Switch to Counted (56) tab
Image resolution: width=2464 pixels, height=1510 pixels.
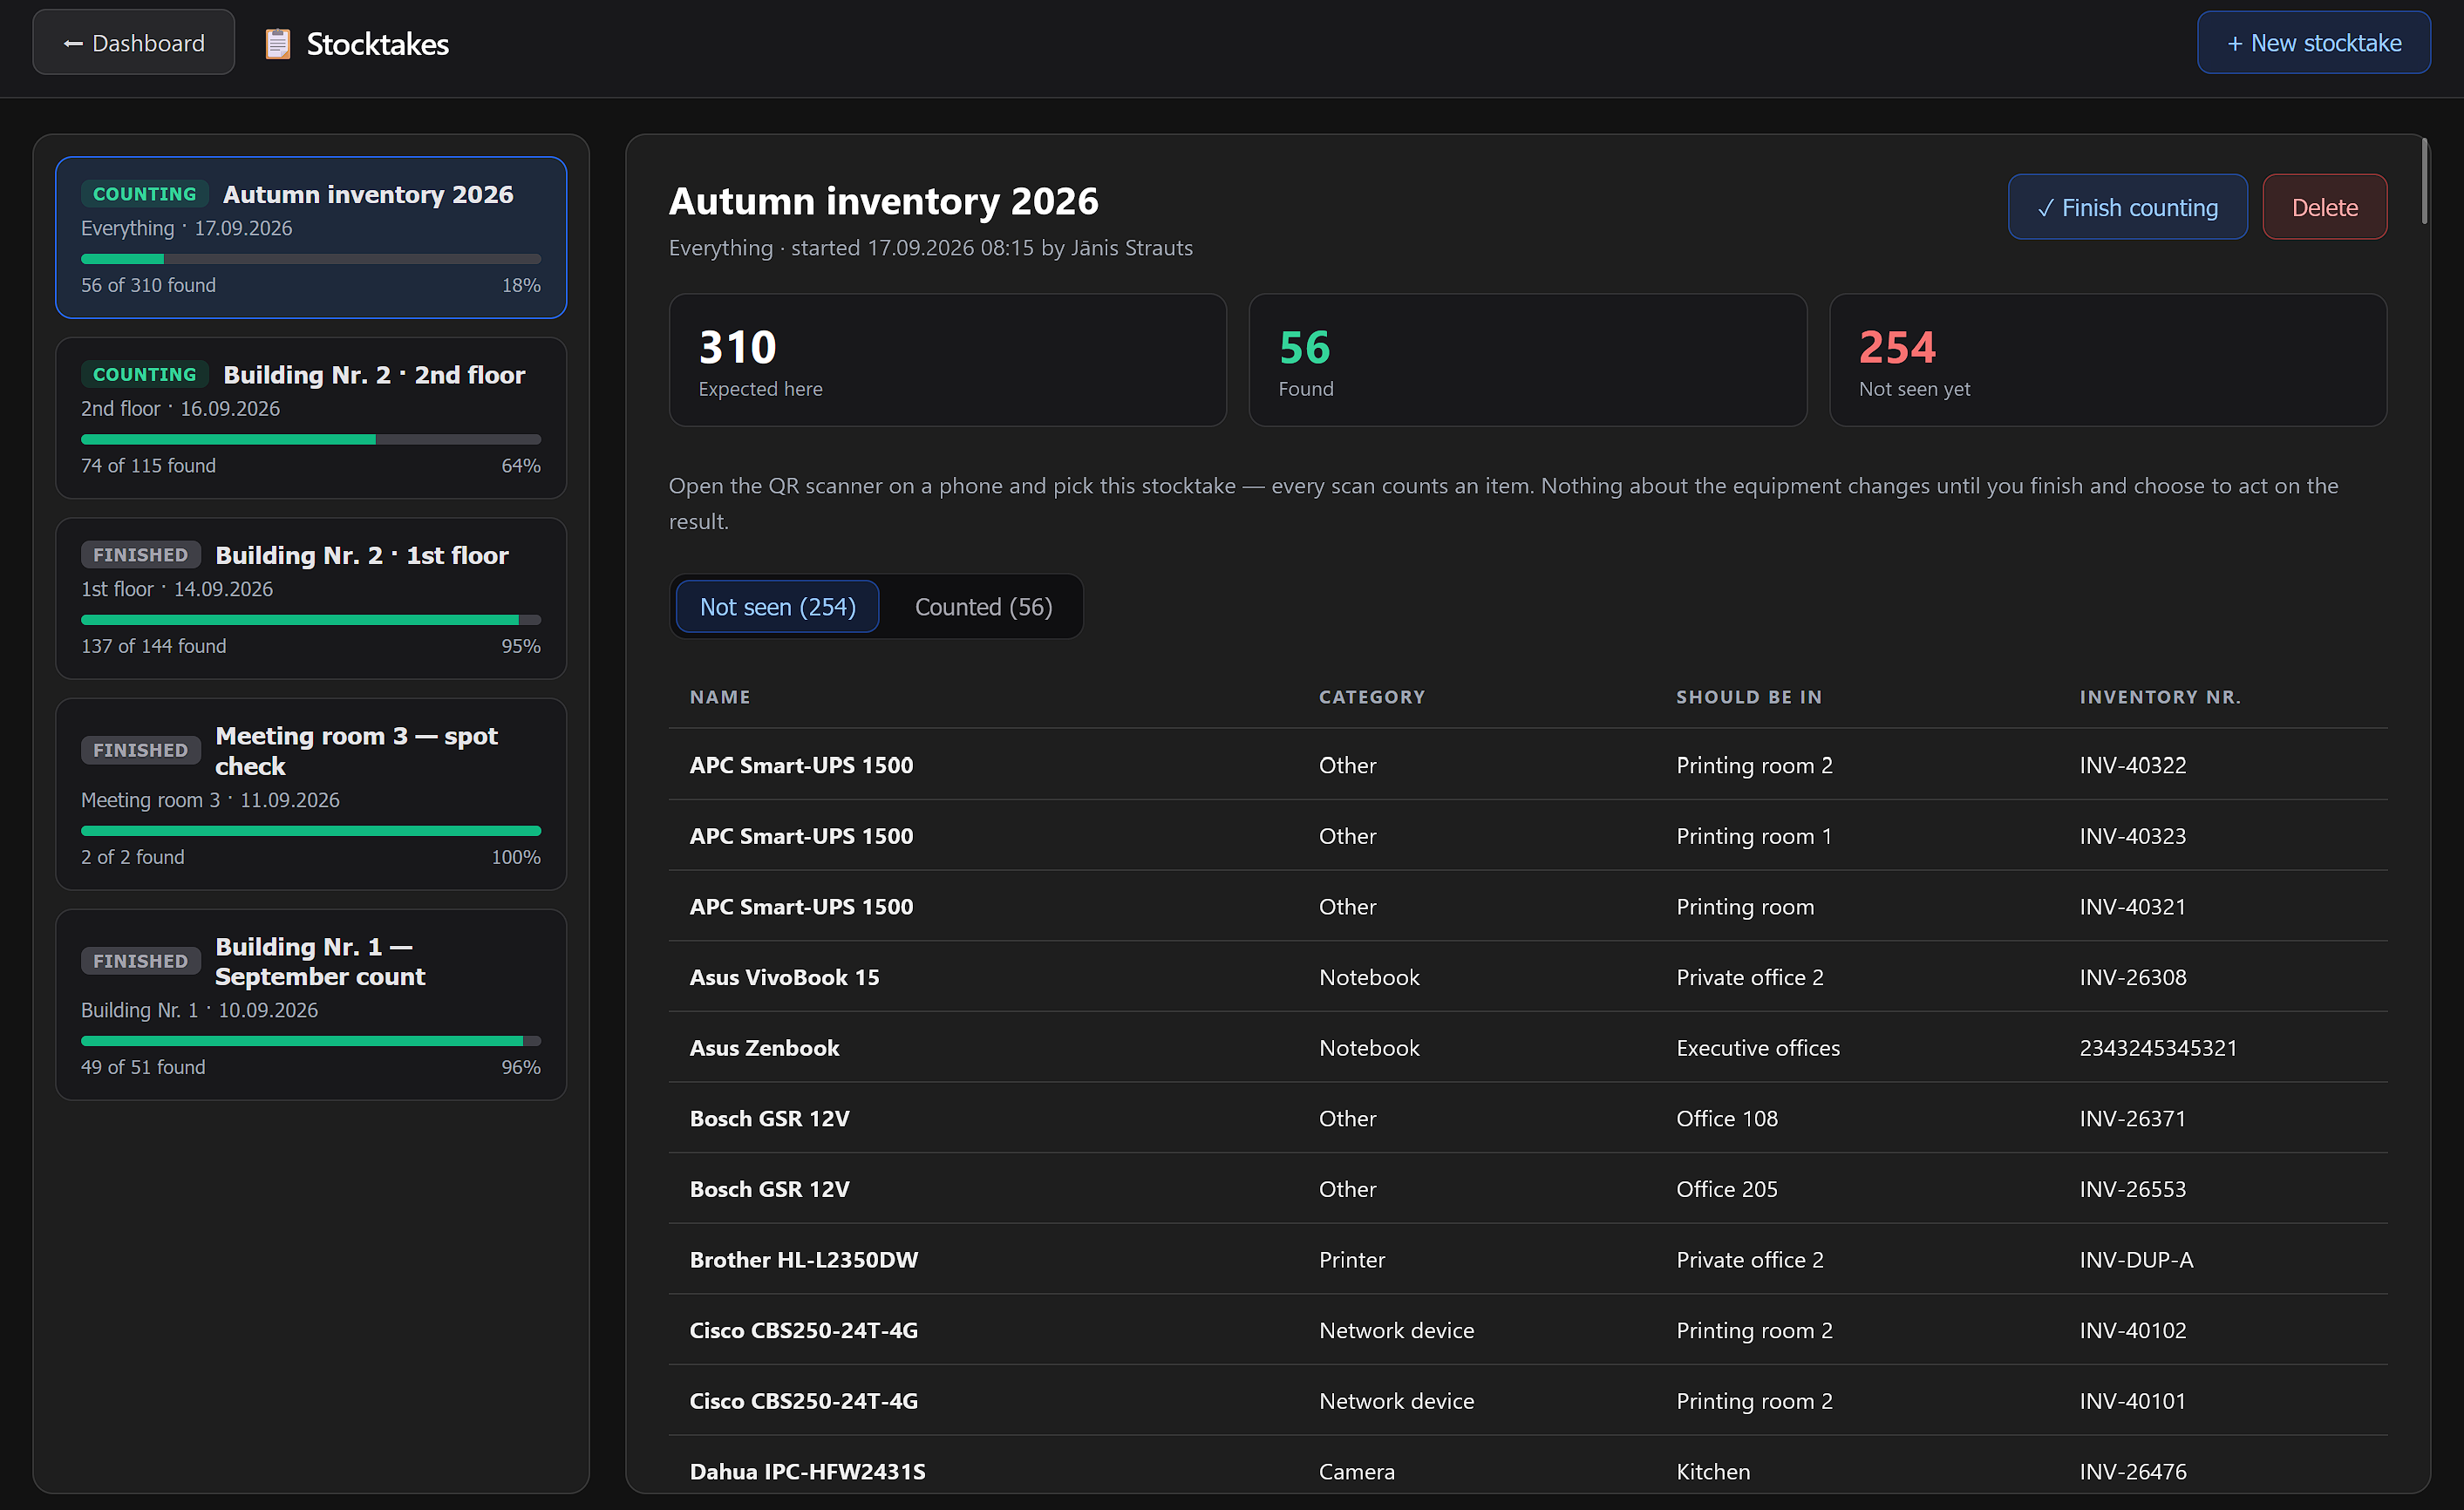[x=983, y=607]
